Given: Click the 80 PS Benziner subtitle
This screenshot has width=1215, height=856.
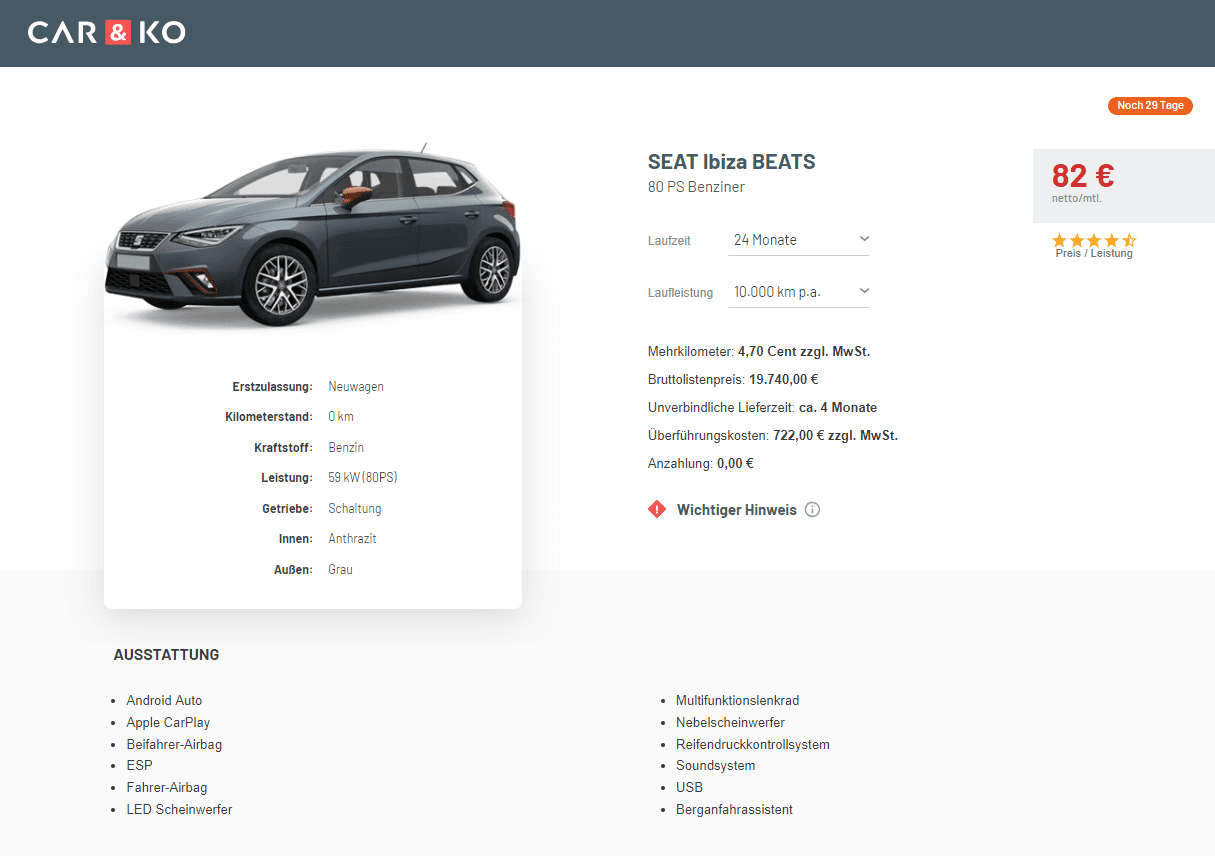Looking at the screenshot, I should pos(696,187).
